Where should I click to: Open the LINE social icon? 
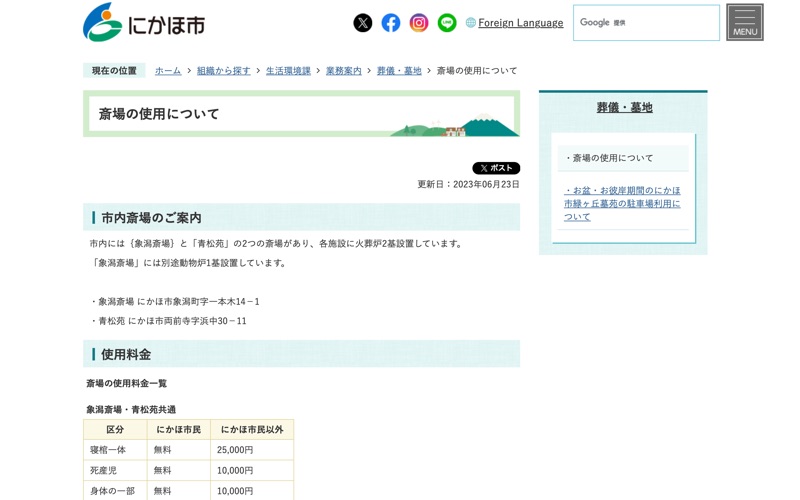click(x=447, y=23)
